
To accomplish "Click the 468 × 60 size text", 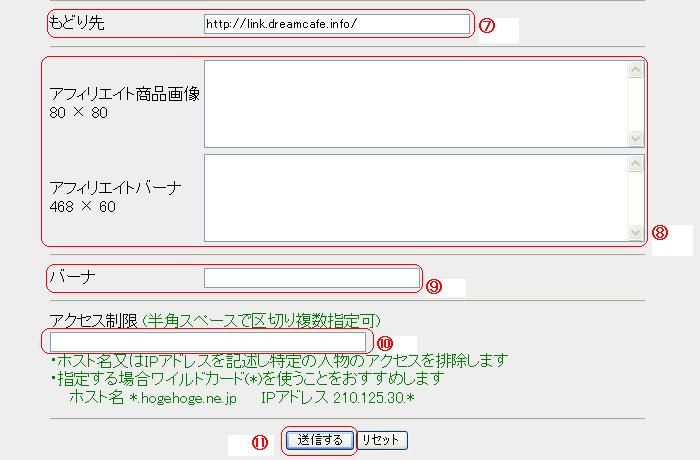I will [x=83, y=206].
